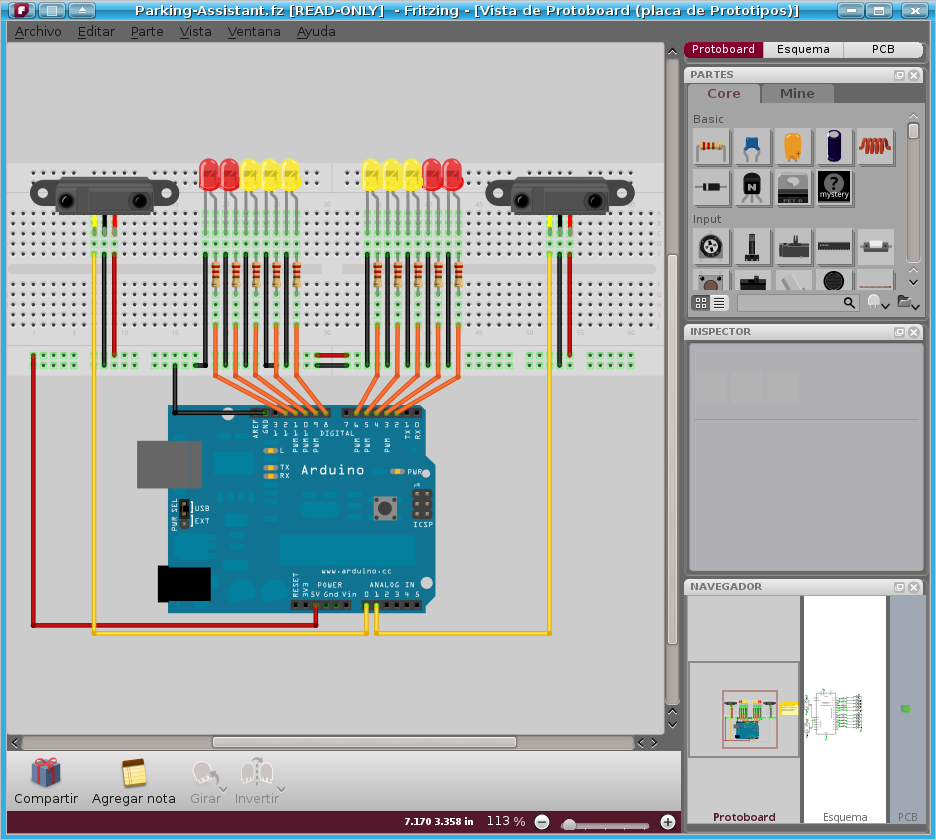Click the parts search field
The width and height of the screenshot is (936, 840).
pyautogui.click(x=790, y=302)
